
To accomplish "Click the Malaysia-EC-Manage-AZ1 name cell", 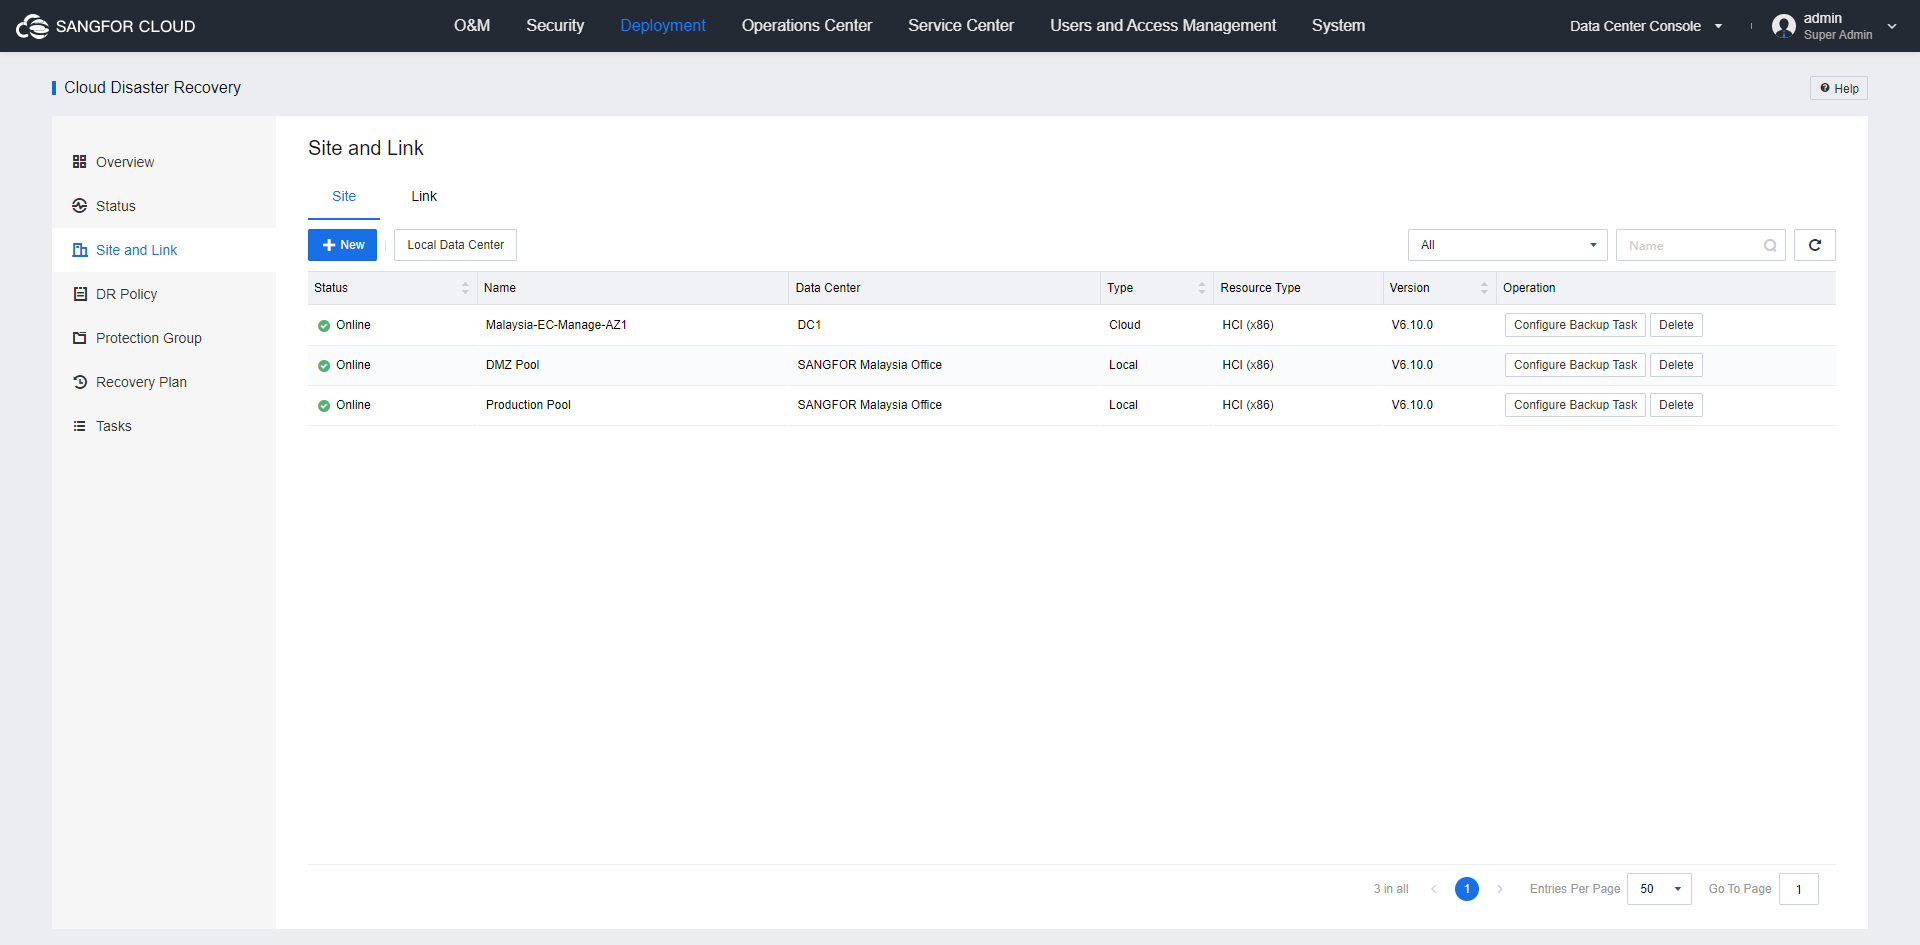I will click(x=556, y=325).
